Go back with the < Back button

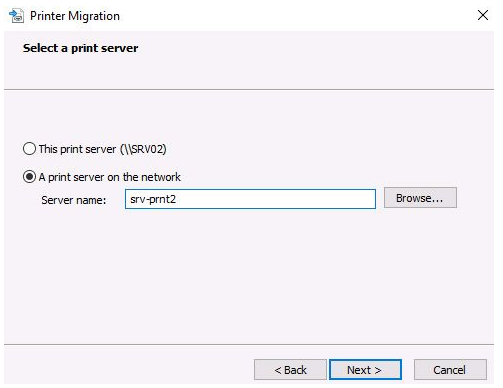coord(290,370)
